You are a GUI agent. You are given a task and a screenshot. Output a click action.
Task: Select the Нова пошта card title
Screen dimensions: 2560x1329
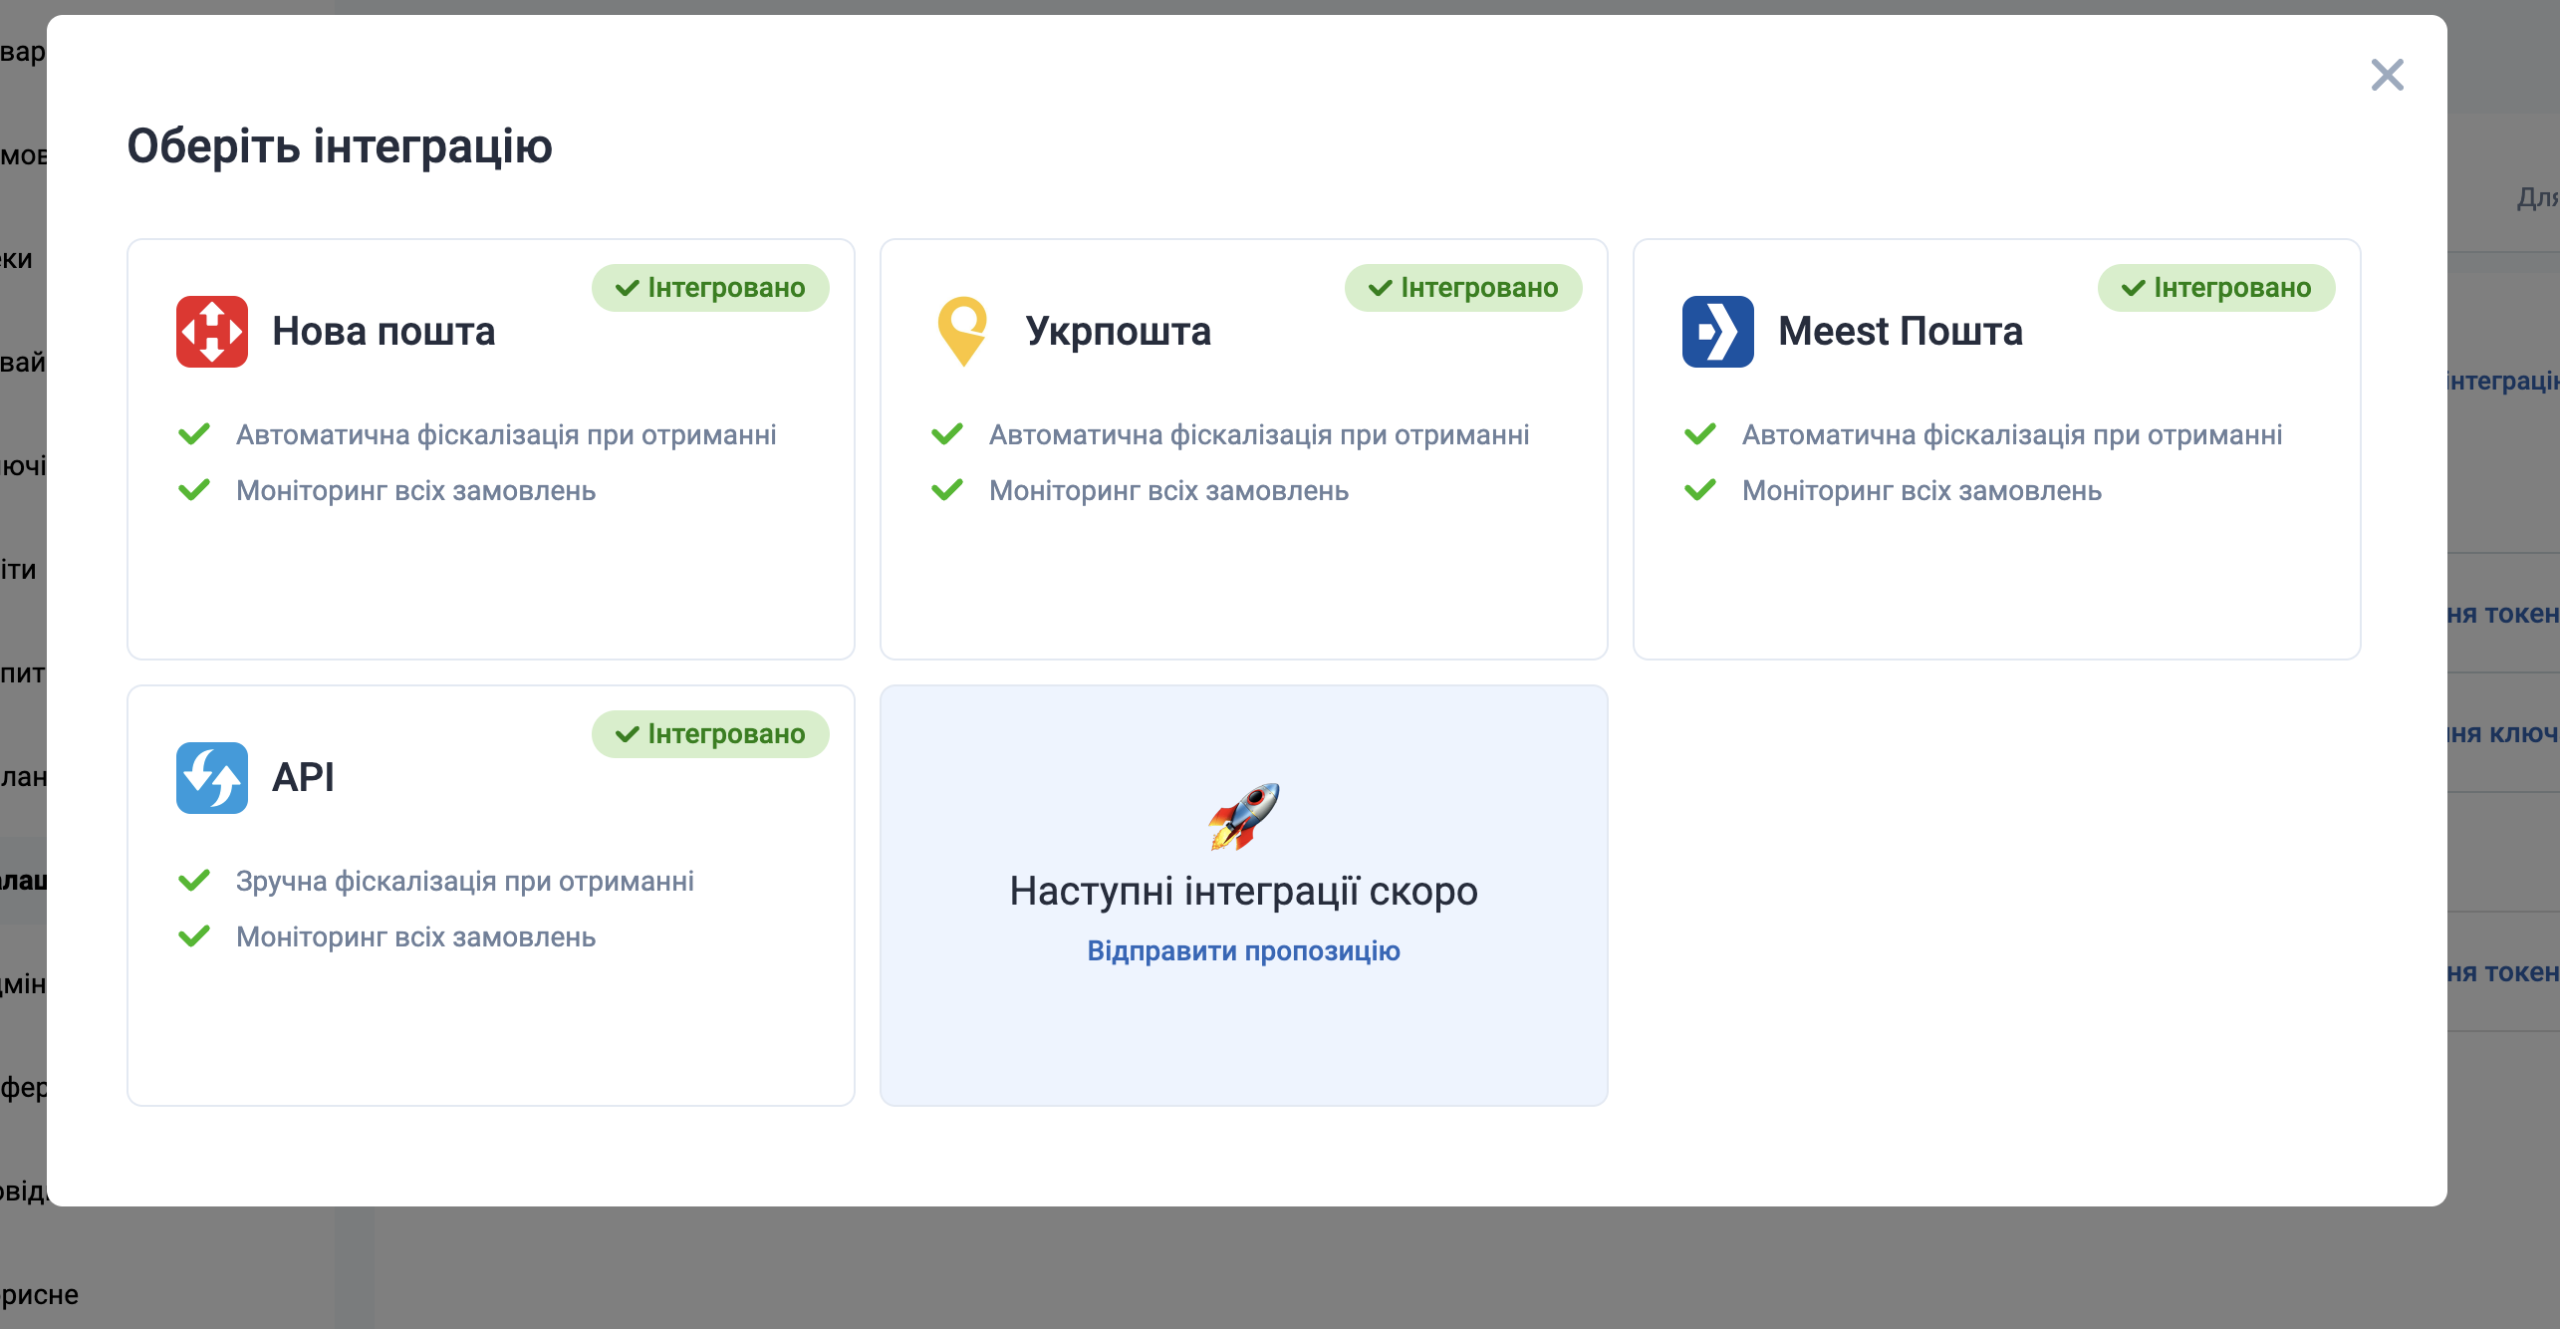pos(383,331)
